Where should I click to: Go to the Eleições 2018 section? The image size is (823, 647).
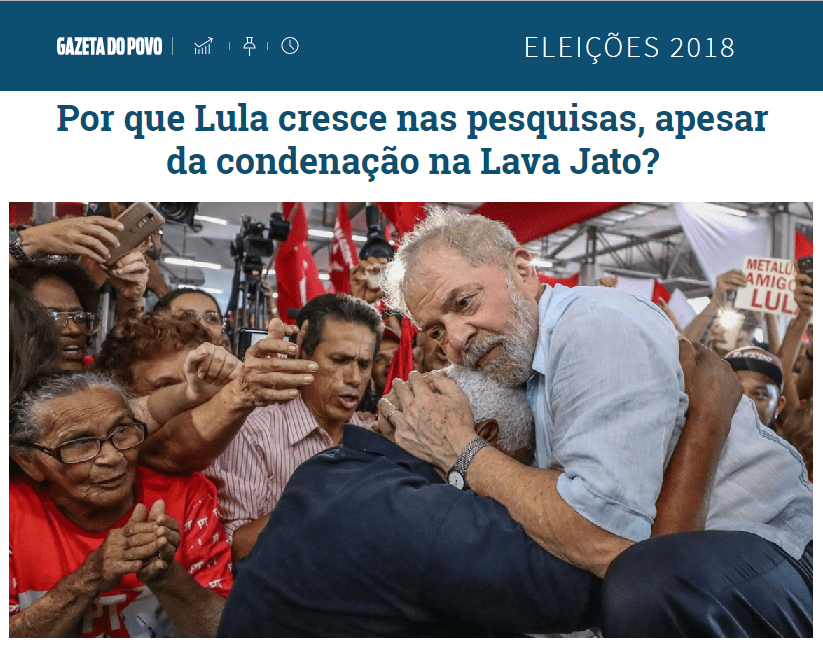[x=629, y=47]
